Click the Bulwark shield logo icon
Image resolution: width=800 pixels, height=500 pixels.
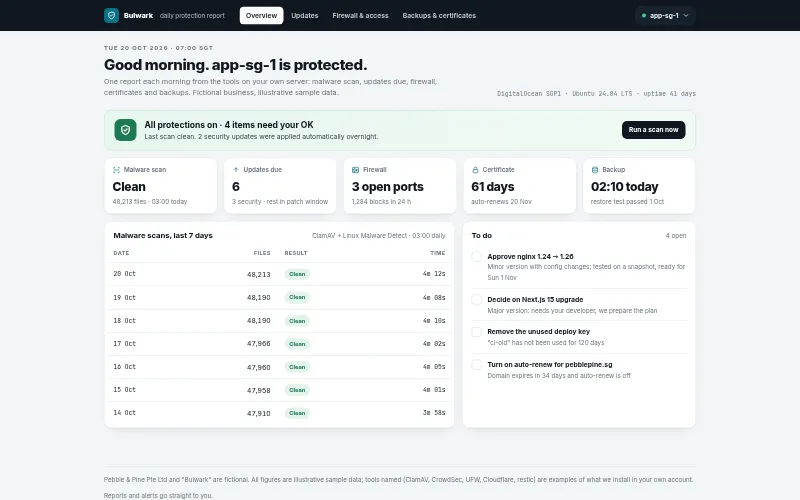coord(111,15)
